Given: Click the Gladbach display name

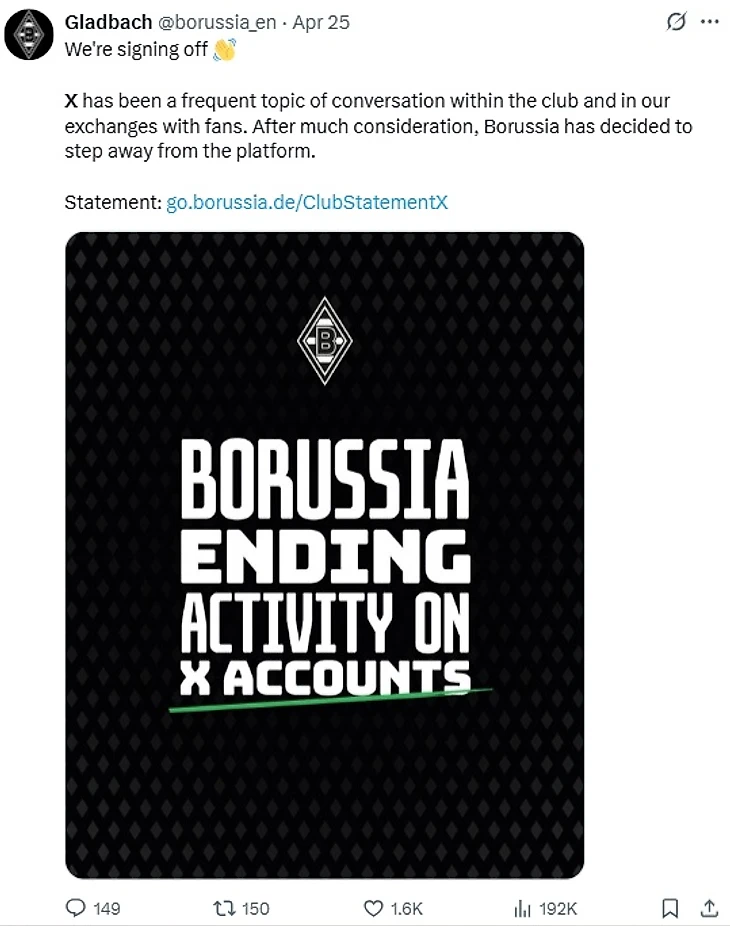Looking at the screenshot, I should [x=108, y=22].
